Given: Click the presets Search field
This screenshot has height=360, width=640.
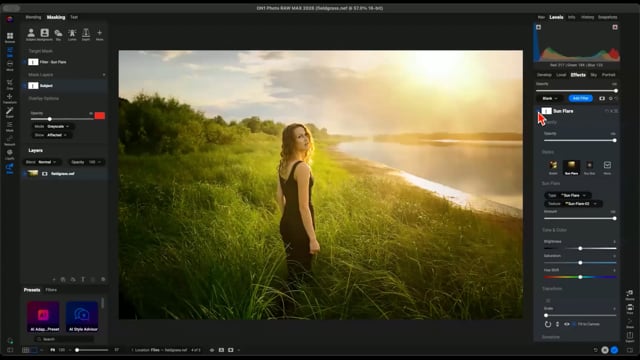Looking at the screenshot, I should pos(64,339).
